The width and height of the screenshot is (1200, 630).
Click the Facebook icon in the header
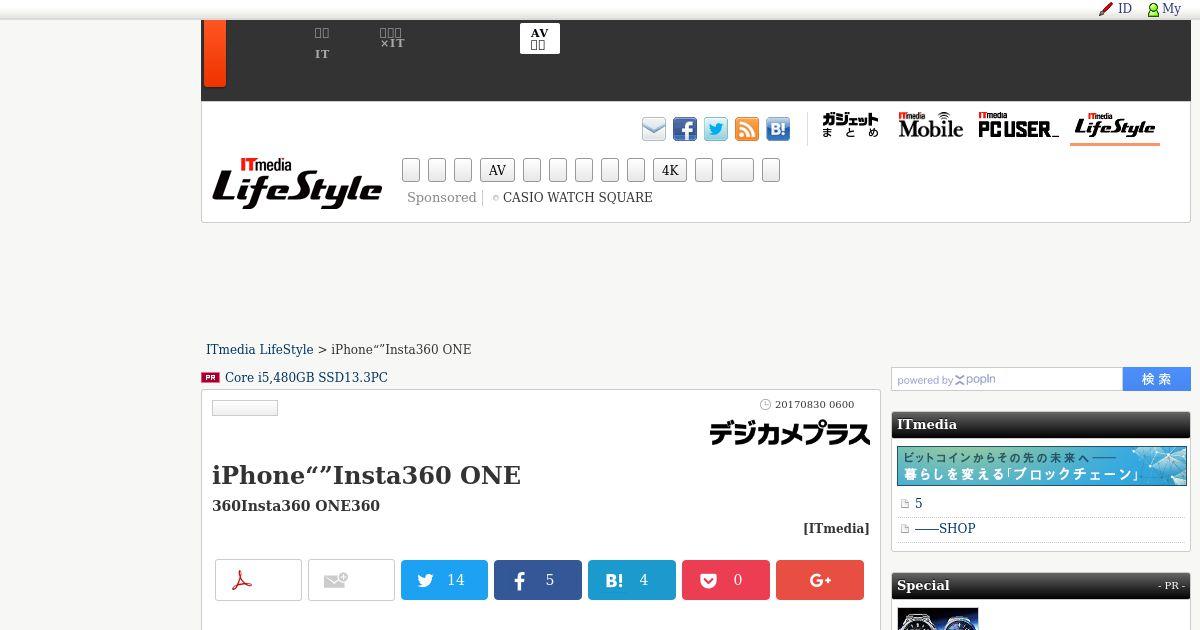click(685, 129)
